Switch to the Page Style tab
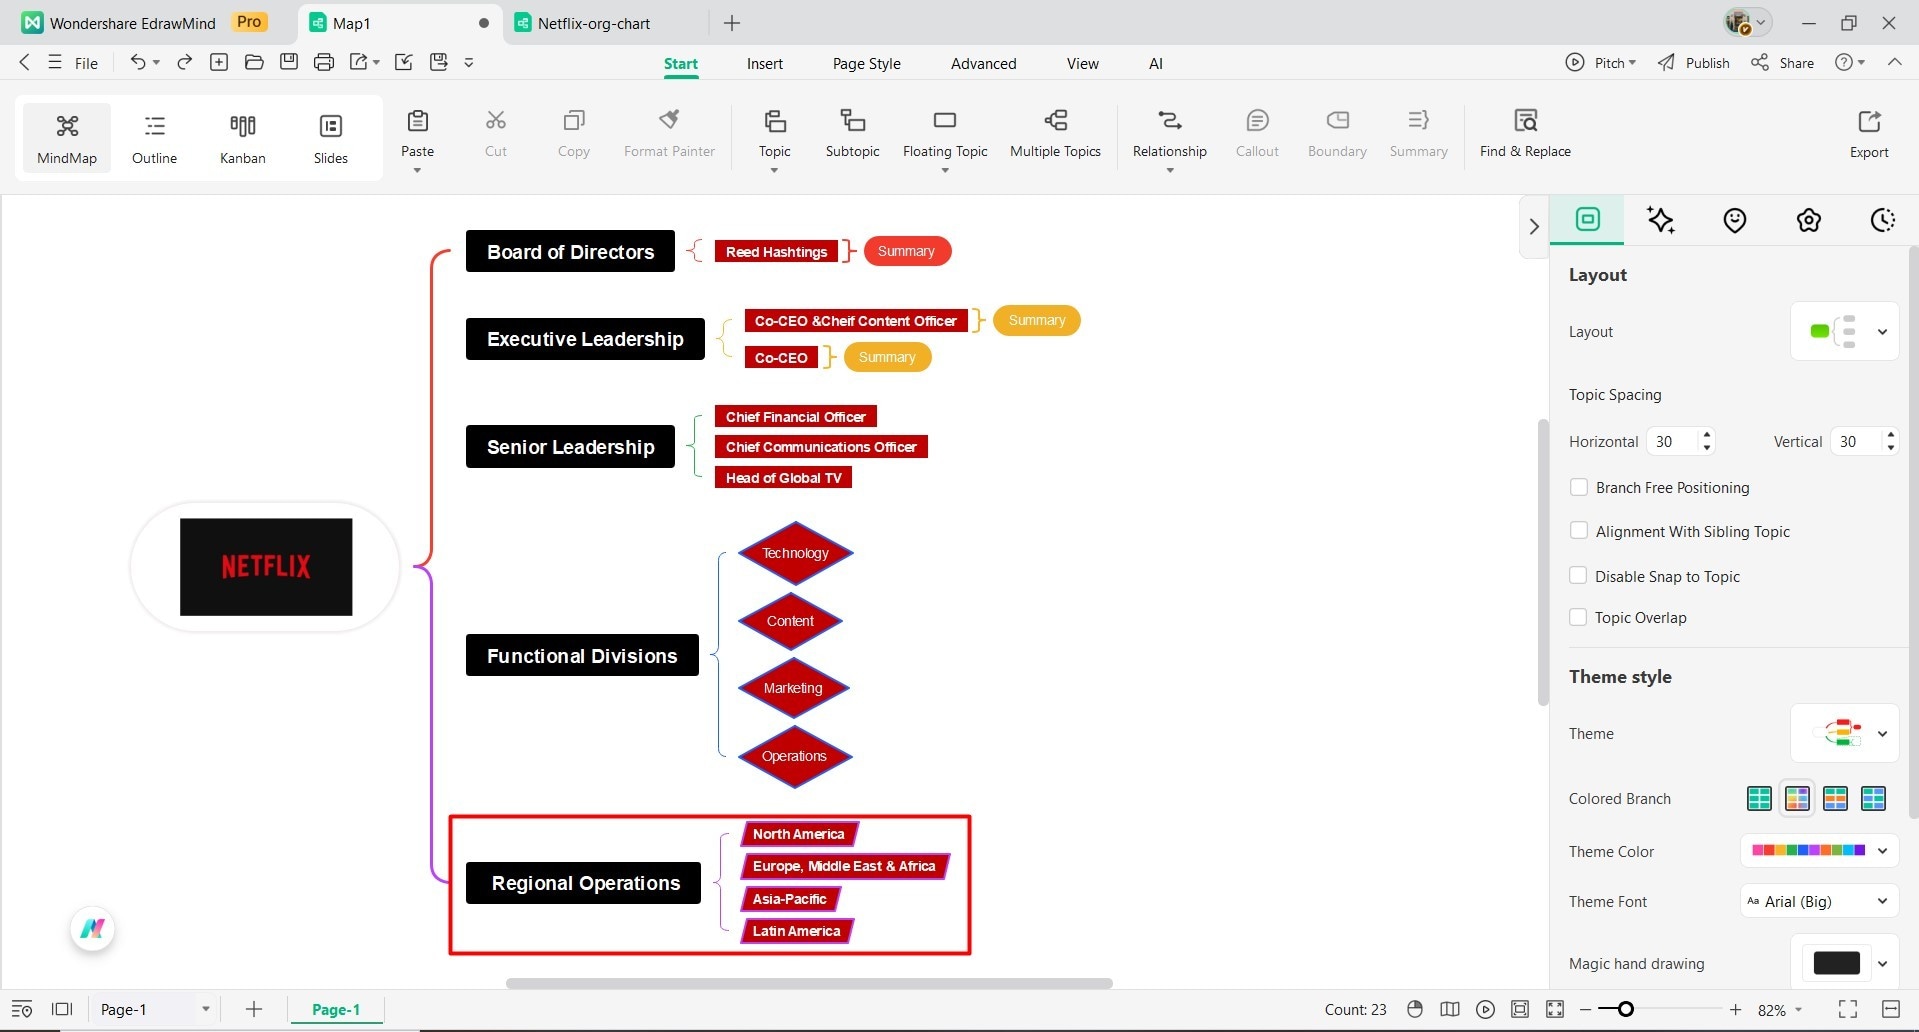 click(x=867, y=63)
